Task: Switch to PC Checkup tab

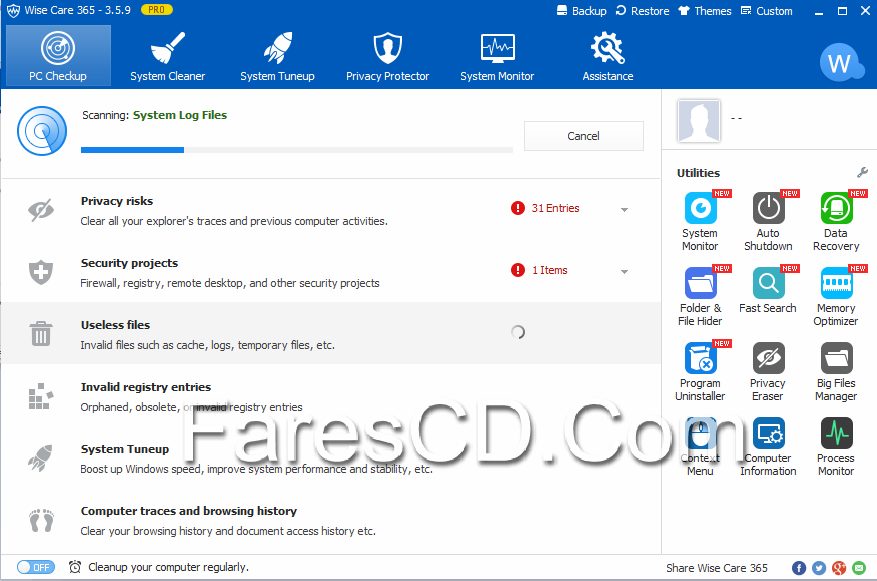Action: pos(58,55)
